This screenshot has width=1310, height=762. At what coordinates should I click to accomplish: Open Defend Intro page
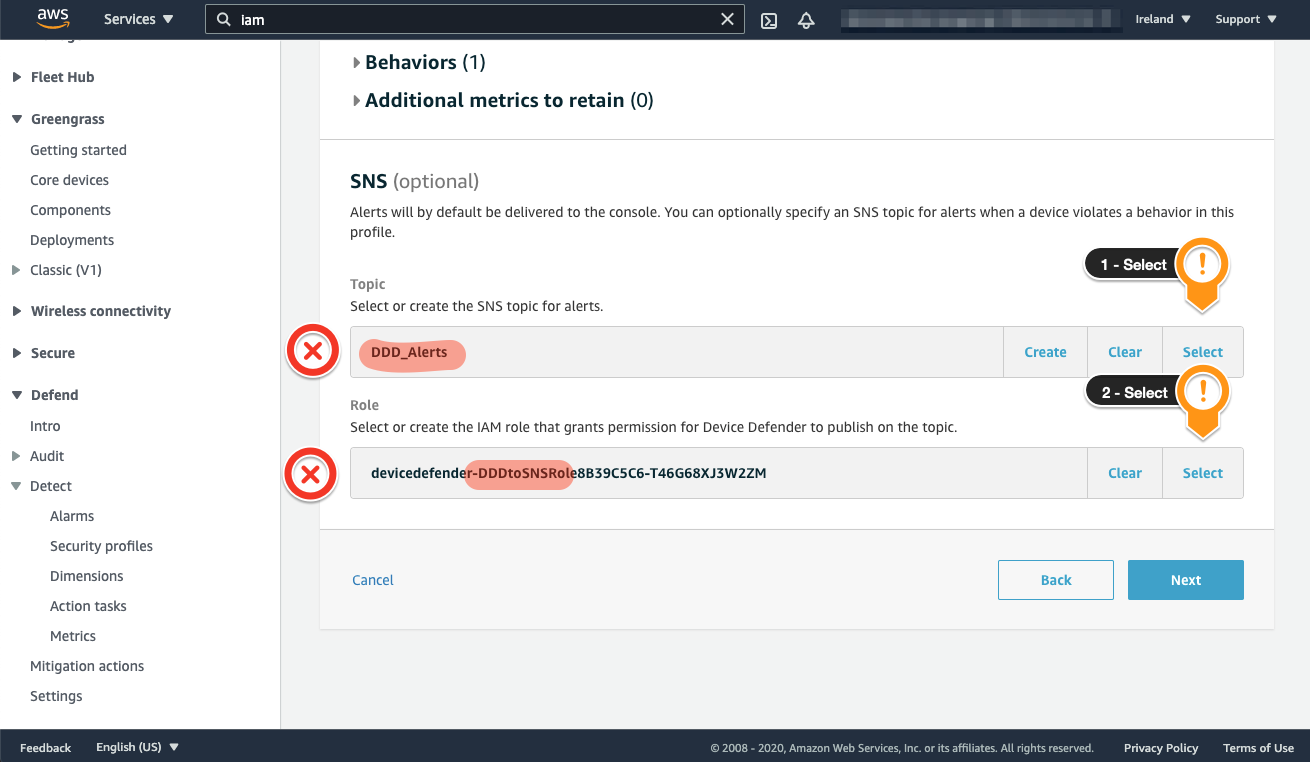coord(45,426)
